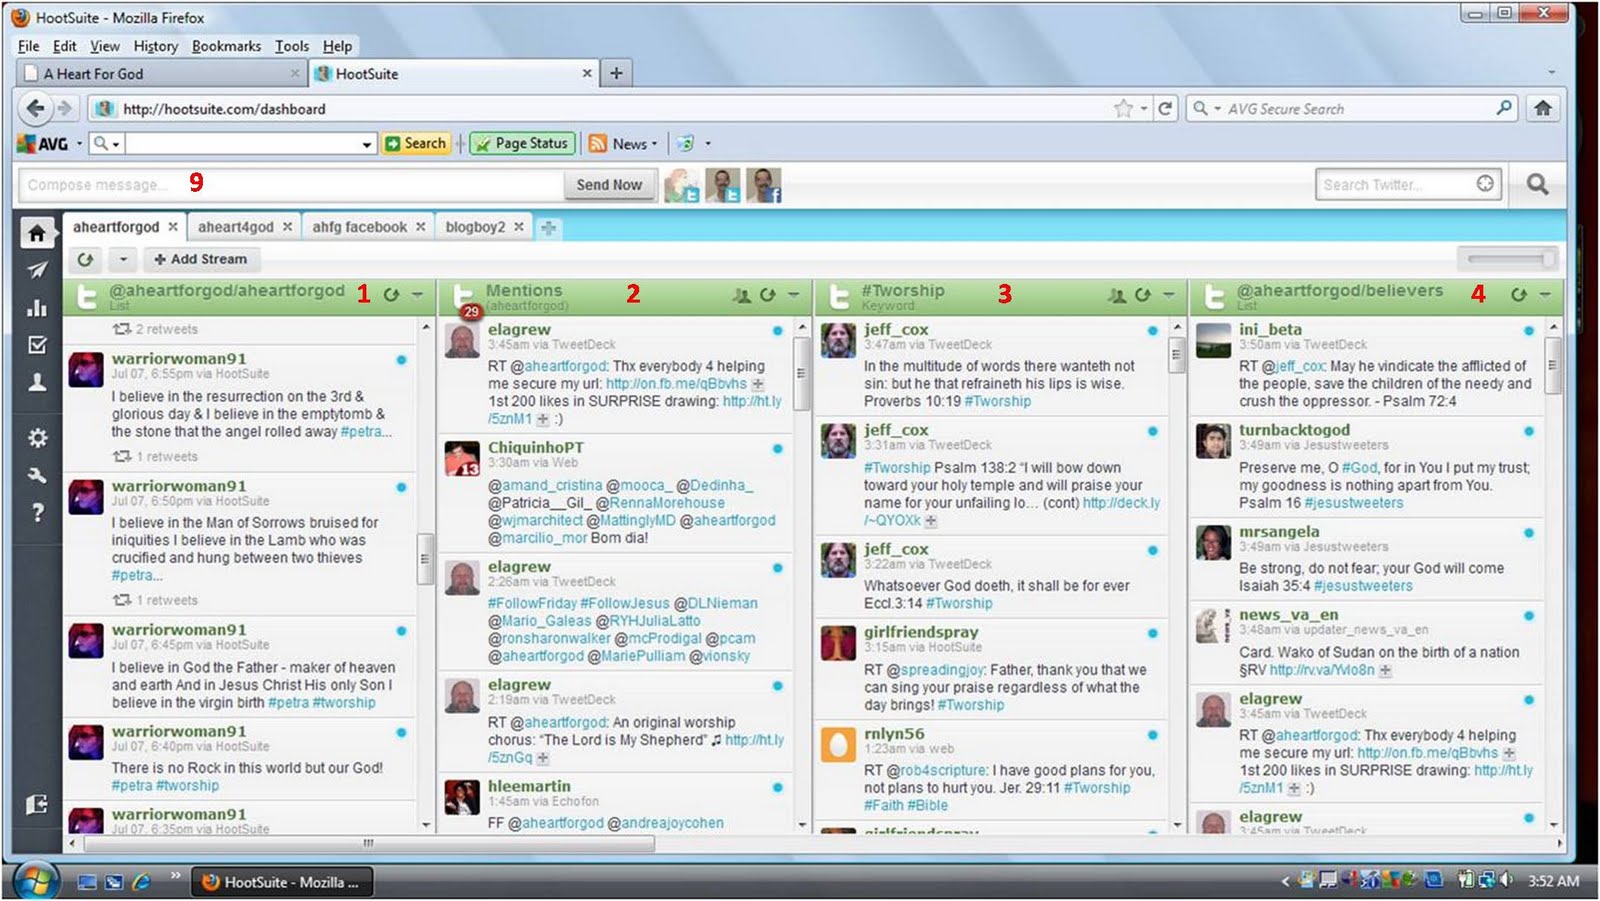Open the ChiquinhoPT username link
The width and height of the screenshot is (1600, 901).
tap(536, 447)
